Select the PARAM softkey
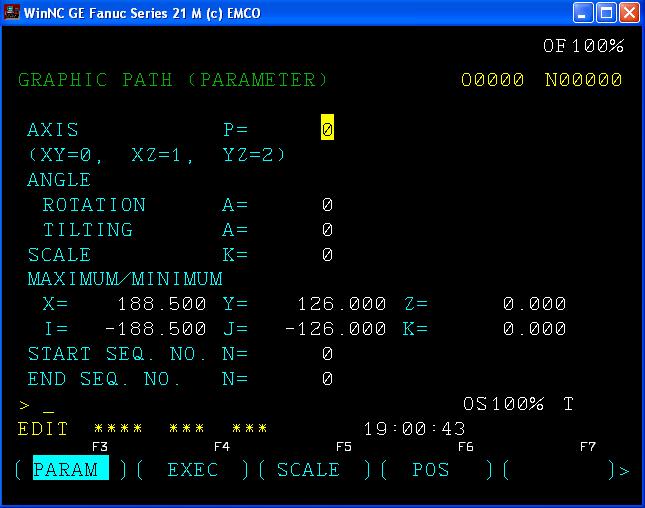This screenshot has width=645, height=508. 71,469
